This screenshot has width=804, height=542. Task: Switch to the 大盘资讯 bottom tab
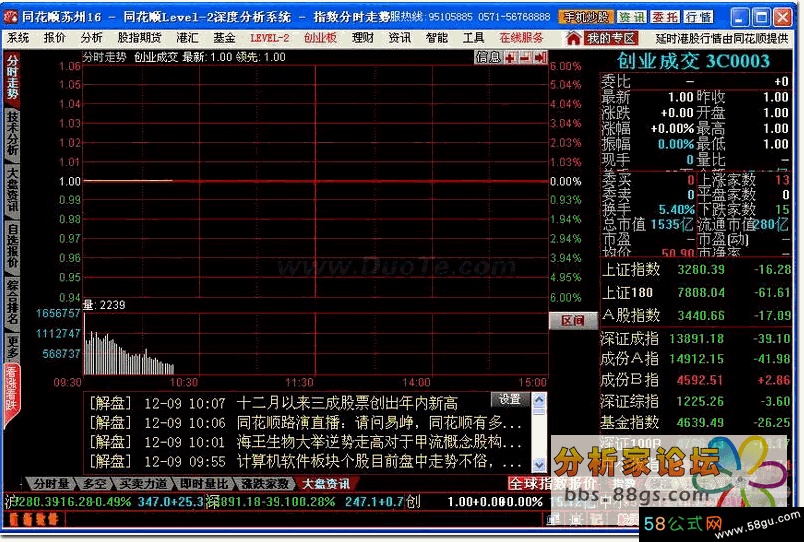326,484
